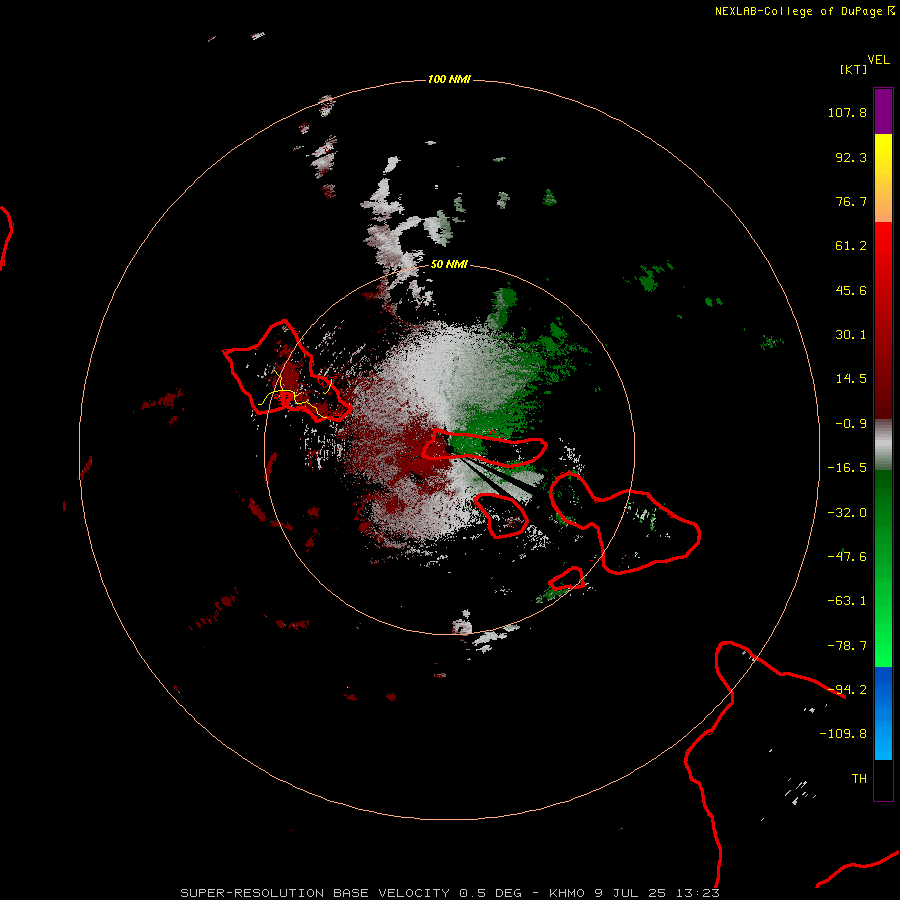The height and width of the screenshot is (900, 900).
Task: Click the -47.6 value on the velocity scale
Action: click(x=847, y=557)
